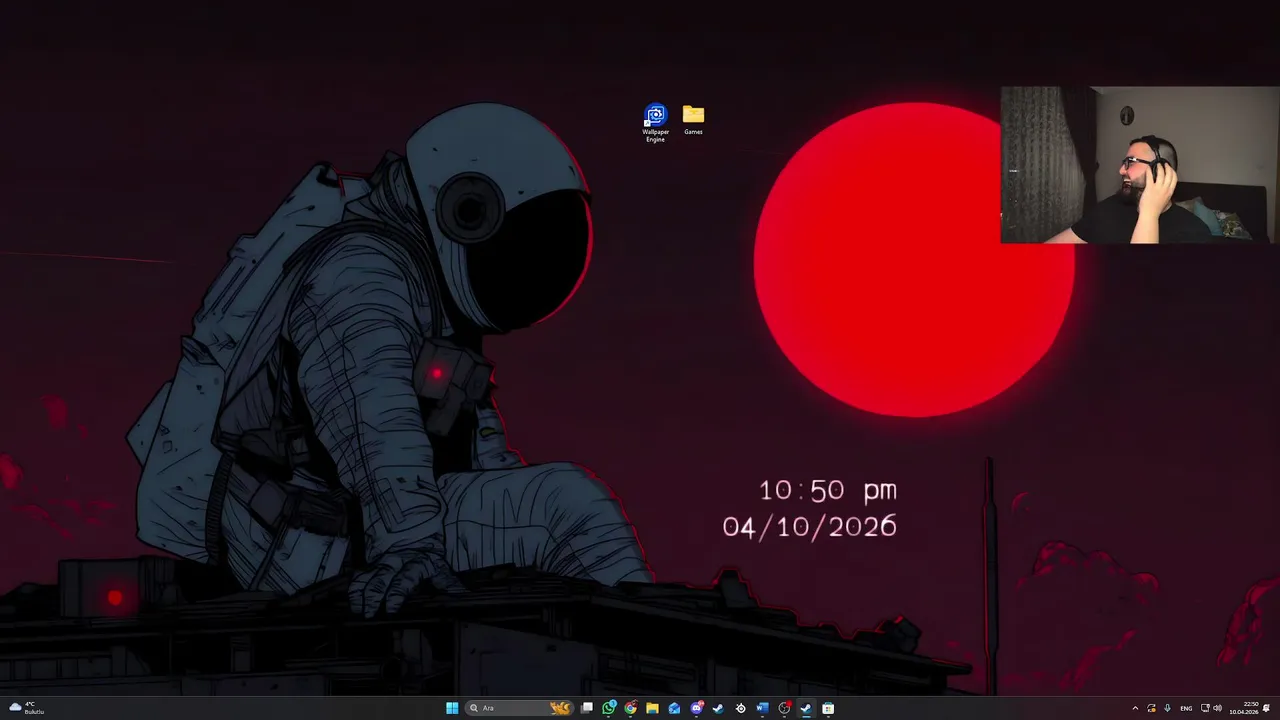
Task: Open the volume speaker tray icon
Action: 1217,708
